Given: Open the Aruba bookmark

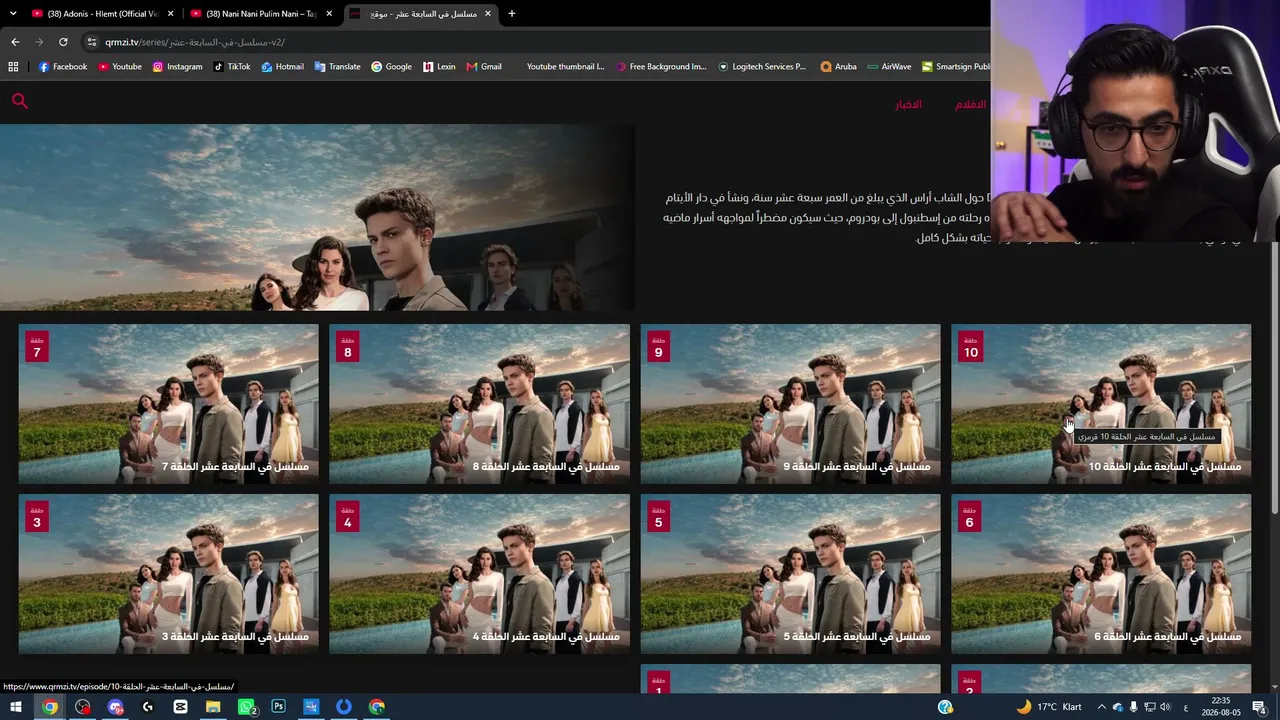Looking at the screenshot, I should coord(838,67).
